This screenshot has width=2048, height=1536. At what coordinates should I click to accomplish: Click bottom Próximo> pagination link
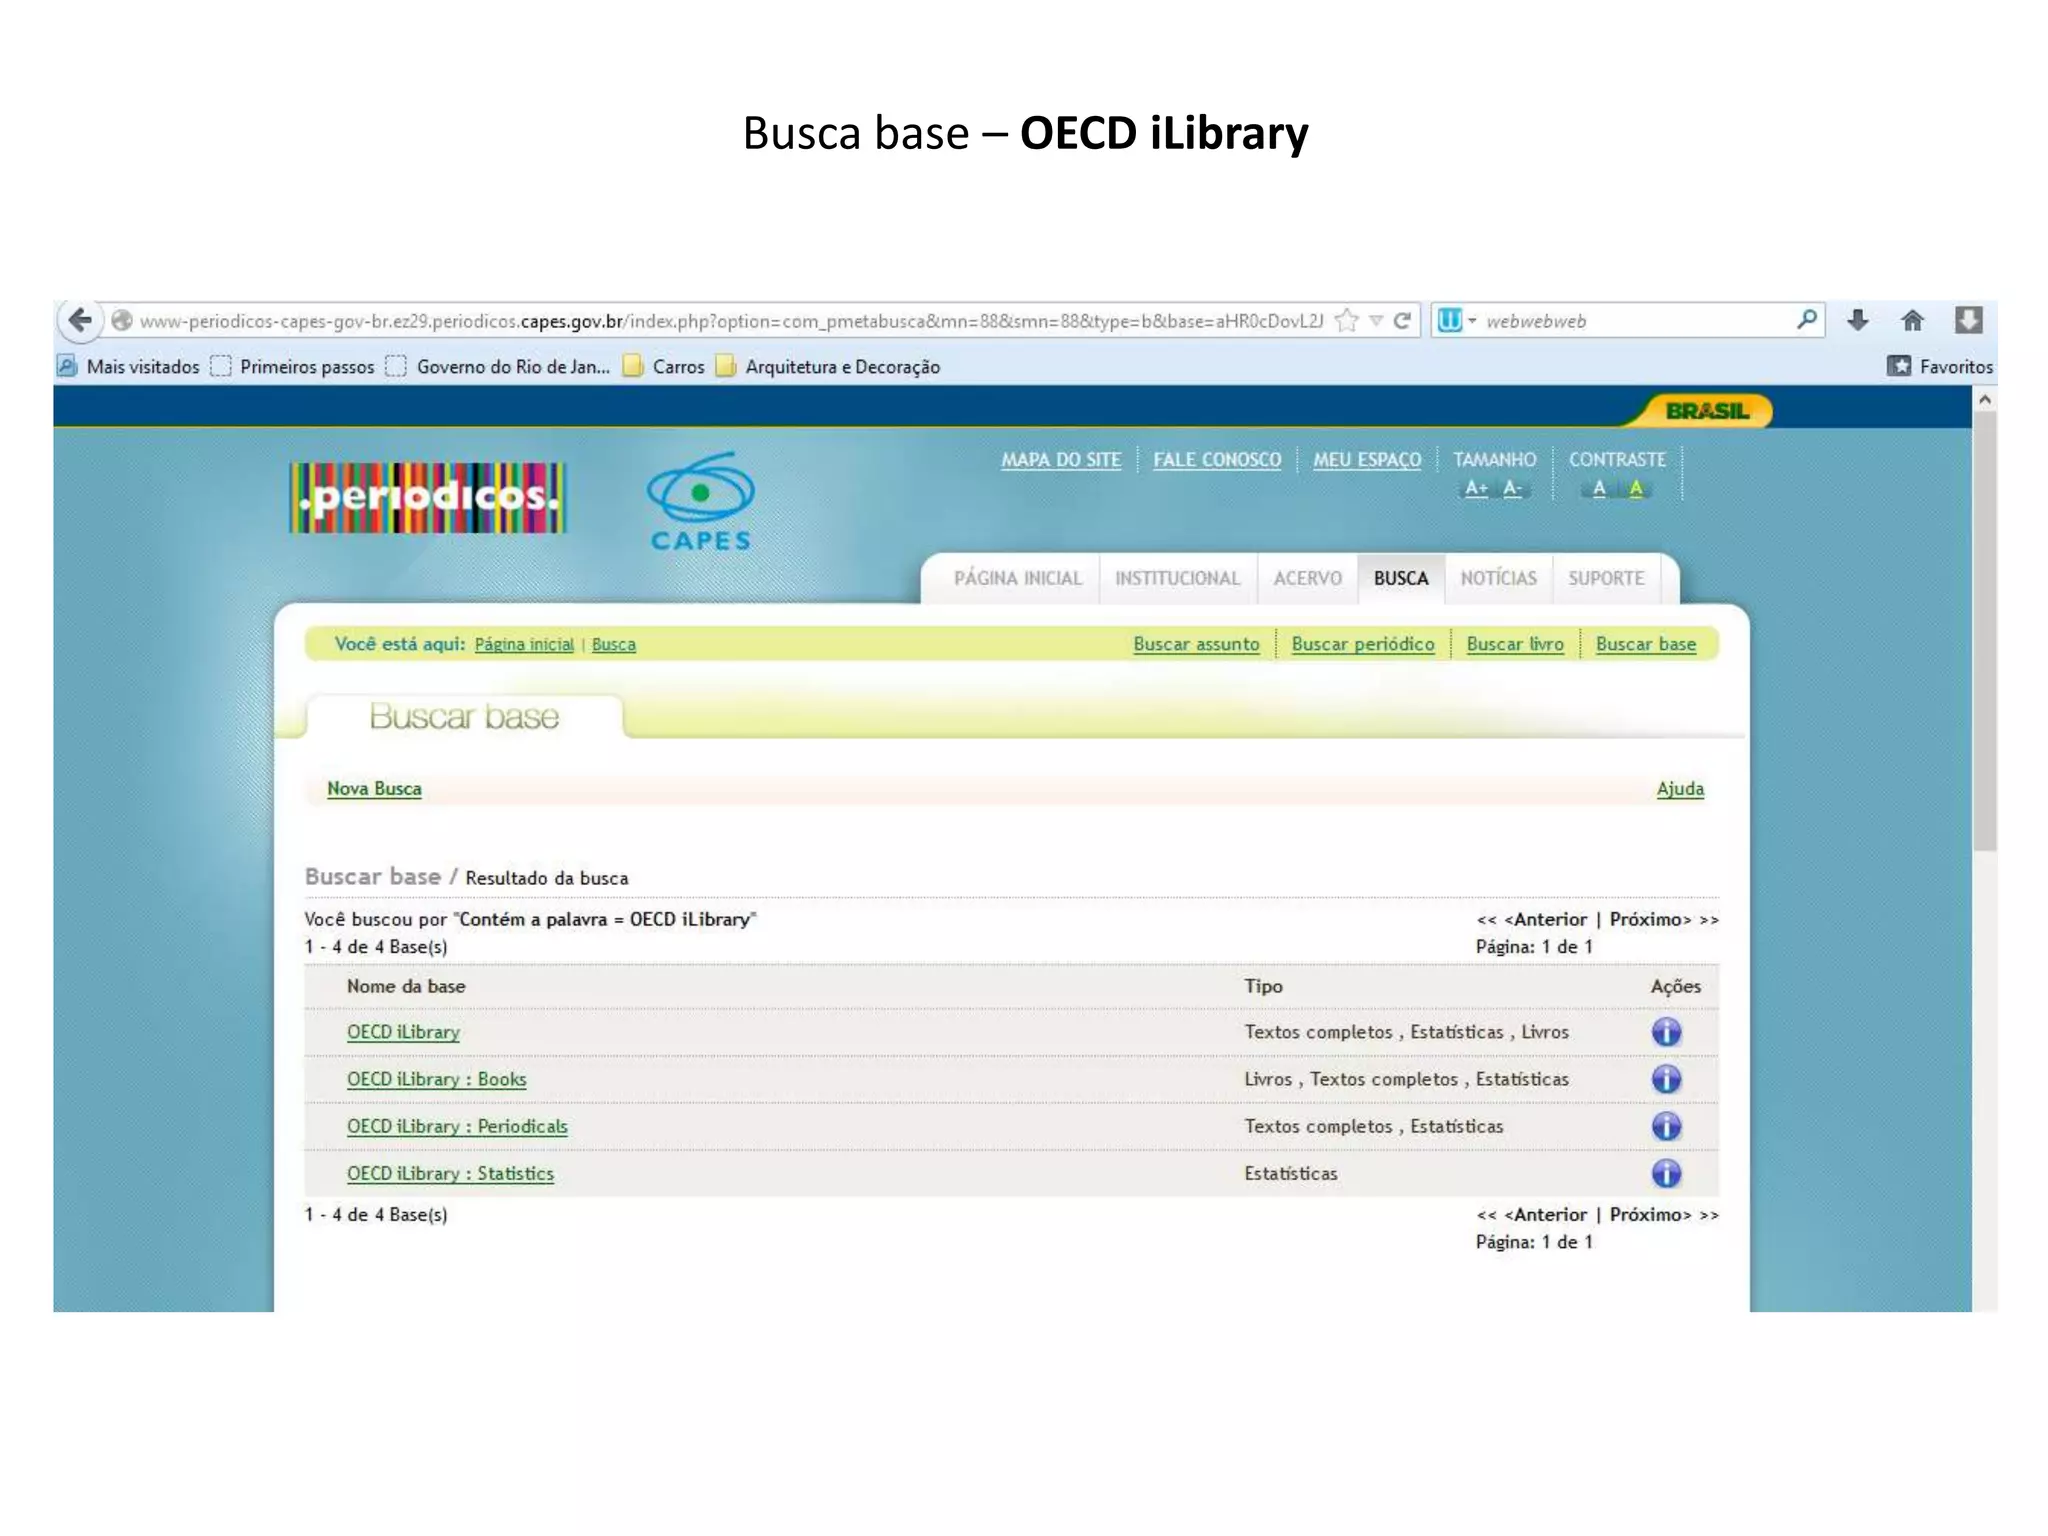[1650, 1215]
